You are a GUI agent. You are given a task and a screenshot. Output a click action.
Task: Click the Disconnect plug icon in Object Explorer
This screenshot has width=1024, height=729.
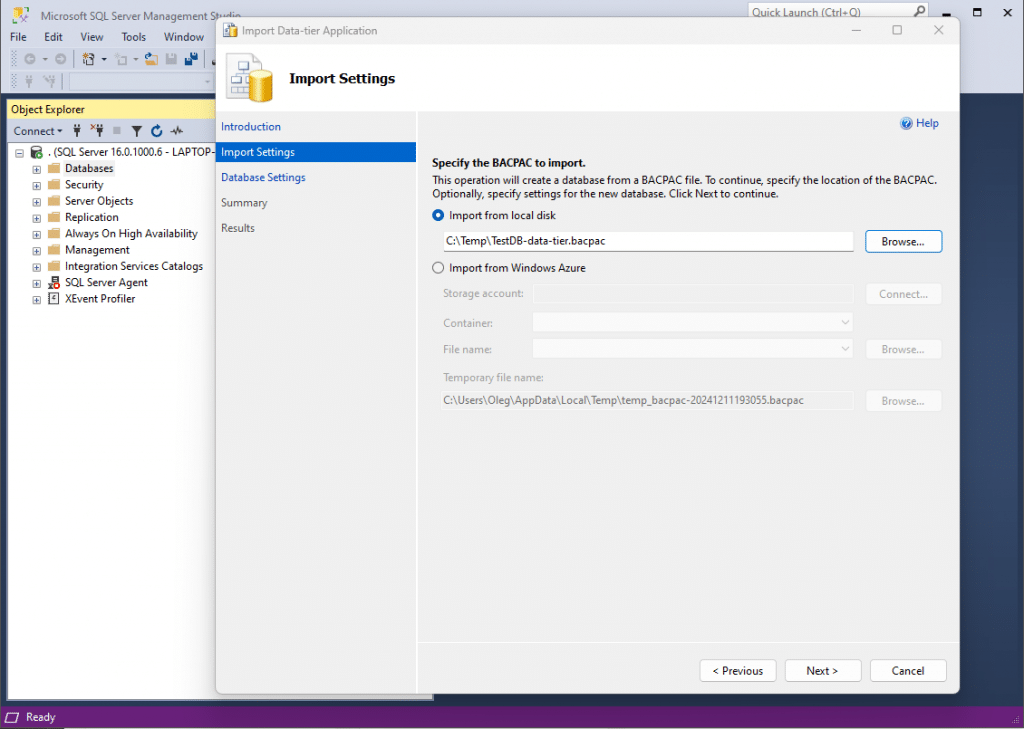point(97,131)
